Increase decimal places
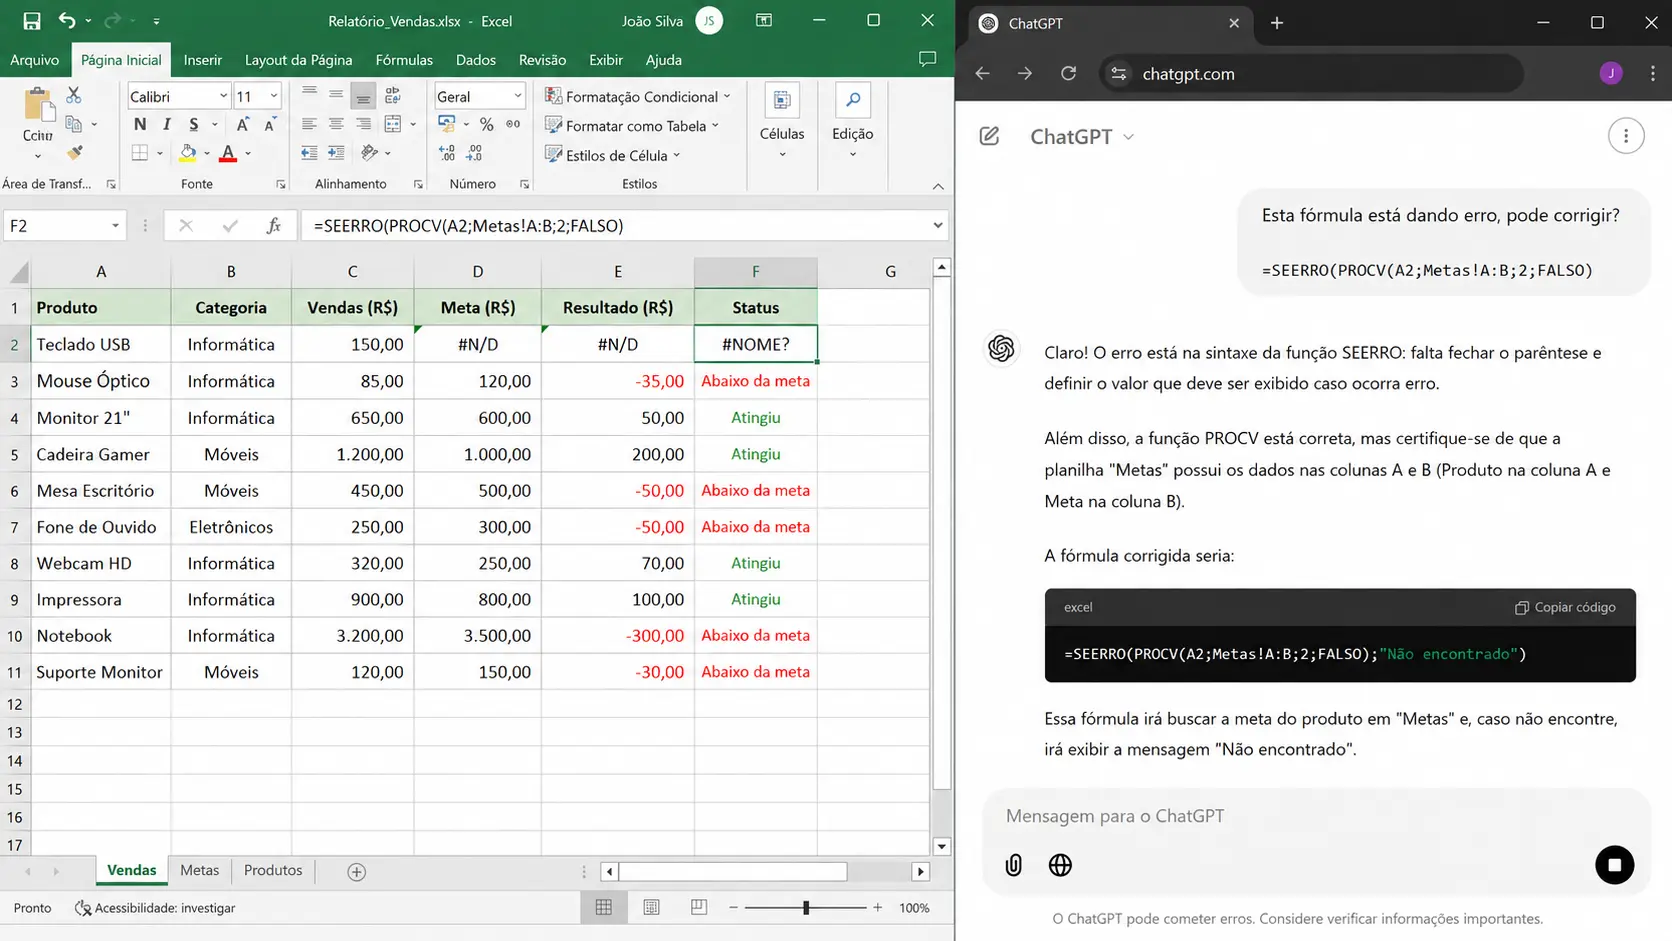Image resolution: width=1672 pixels, height=941 pixels. pyautogui.click(x=447, y=153)
